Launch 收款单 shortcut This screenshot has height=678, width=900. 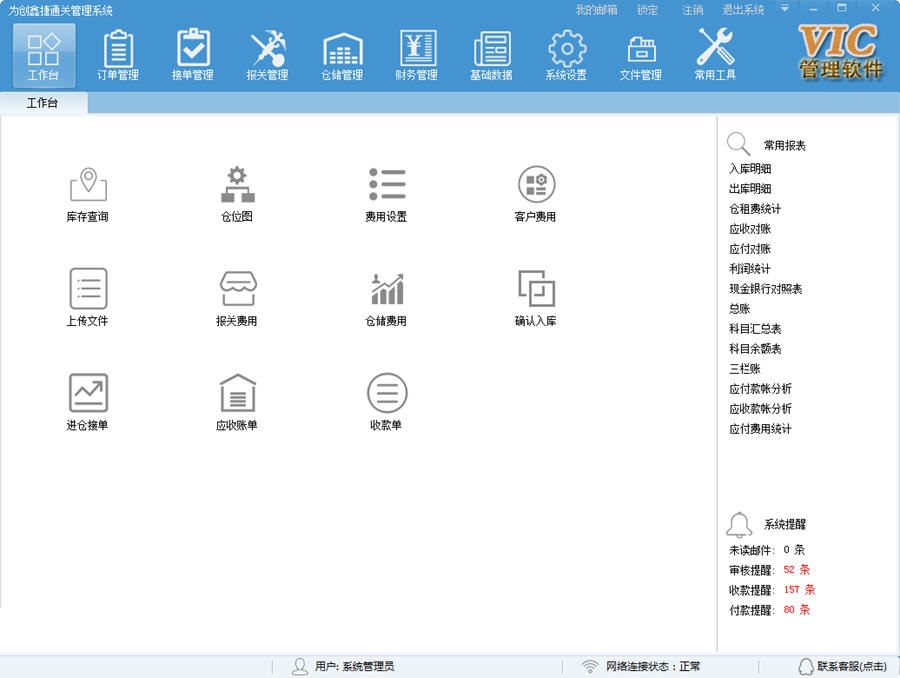(x=386, y=402)
